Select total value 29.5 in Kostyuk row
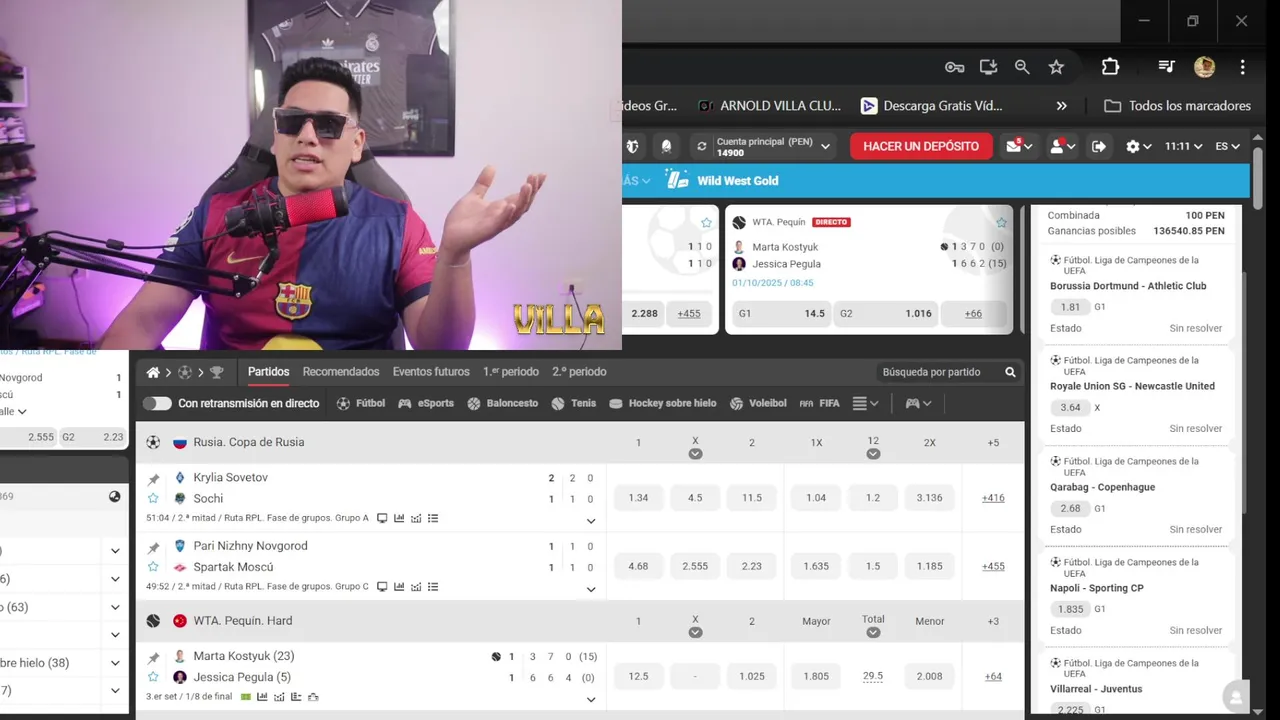The width and height of the screenshot is (1280, 720). pos(873,676)
